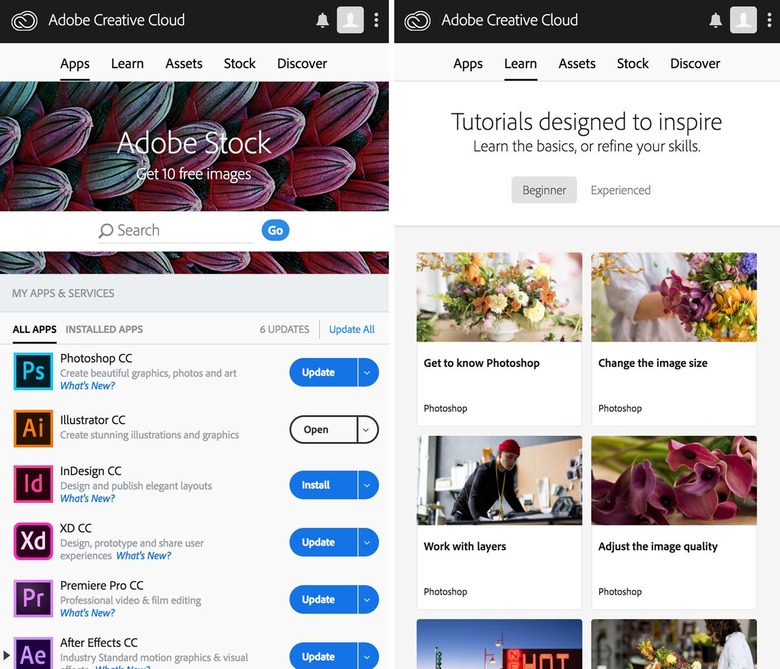Viewport: 780px width, 669px height.
Task: Click the XD CC app icon
Action: click(x=33, y=542)
